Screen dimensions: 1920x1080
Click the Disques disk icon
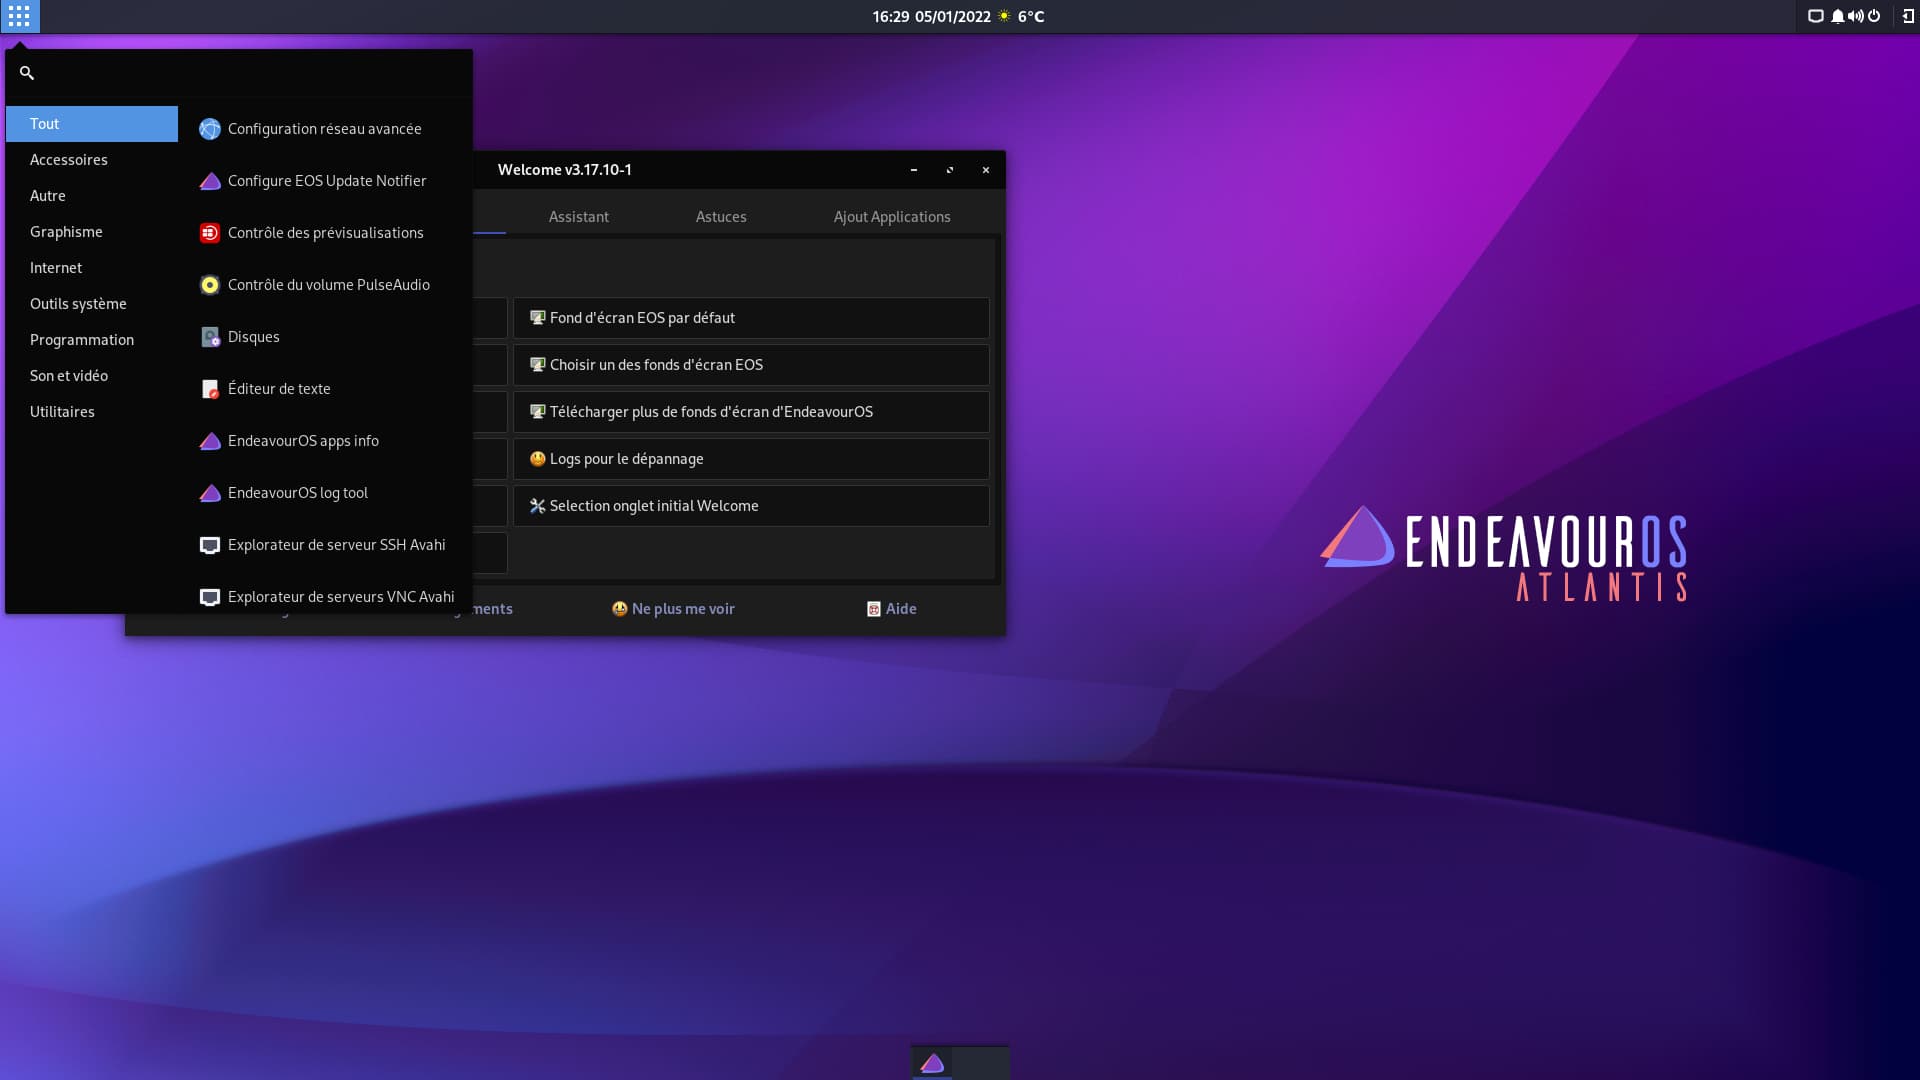[210, 337]
